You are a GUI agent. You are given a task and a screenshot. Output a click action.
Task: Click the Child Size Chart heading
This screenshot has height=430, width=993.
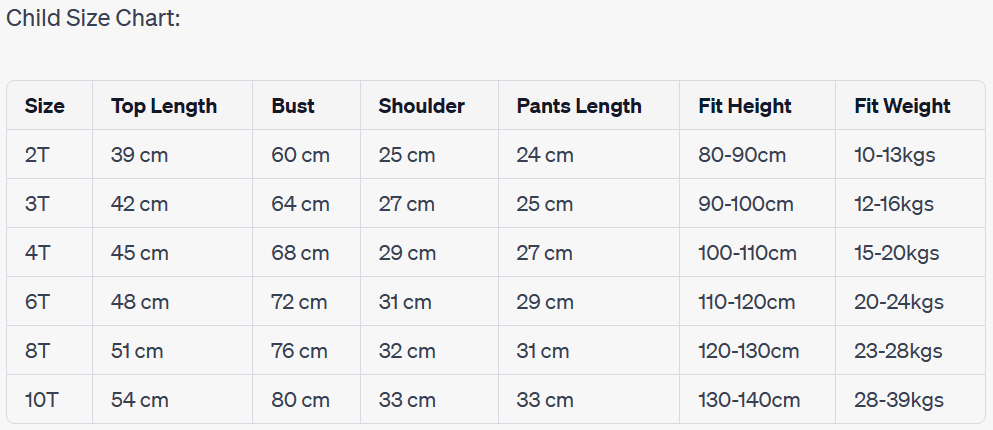click(93, 19)
